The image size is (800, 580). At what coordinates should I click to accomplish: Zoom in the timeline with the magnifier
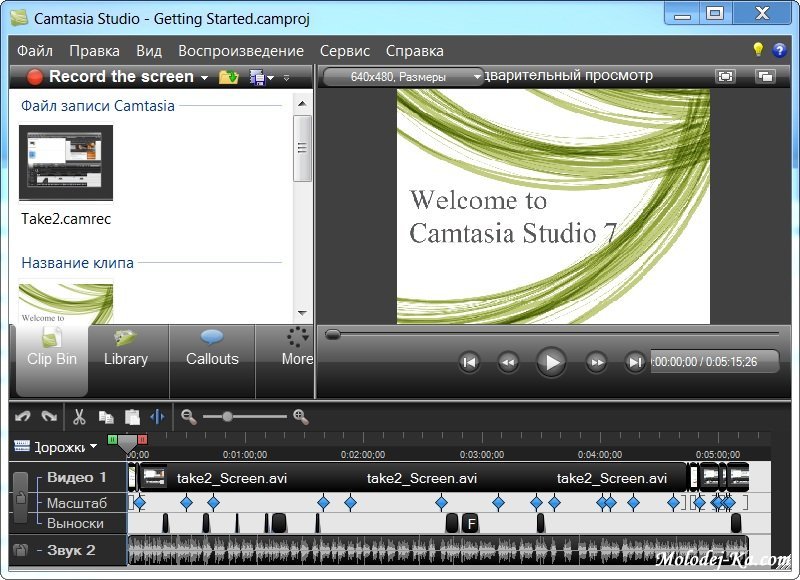click(x=301, y=417)
